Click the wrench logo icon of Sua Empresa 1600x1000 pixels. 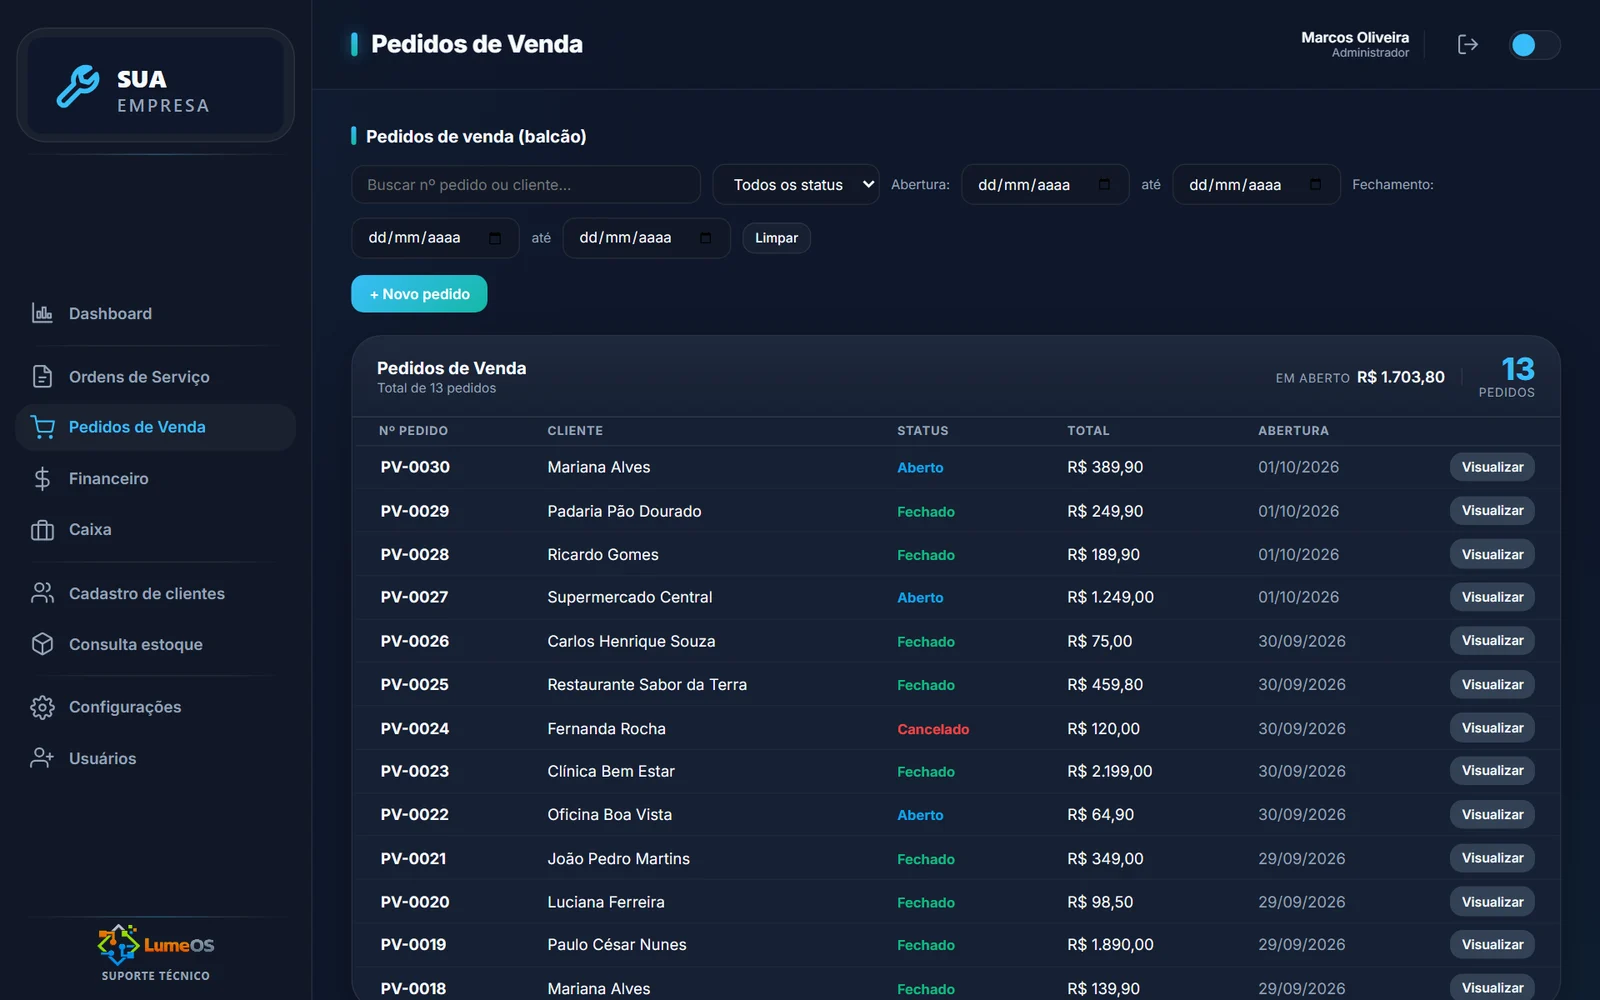78,86
